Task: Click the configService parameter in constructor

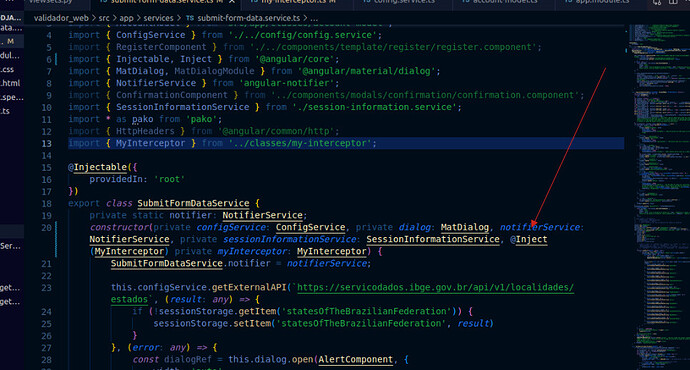Action: (231, 227)
